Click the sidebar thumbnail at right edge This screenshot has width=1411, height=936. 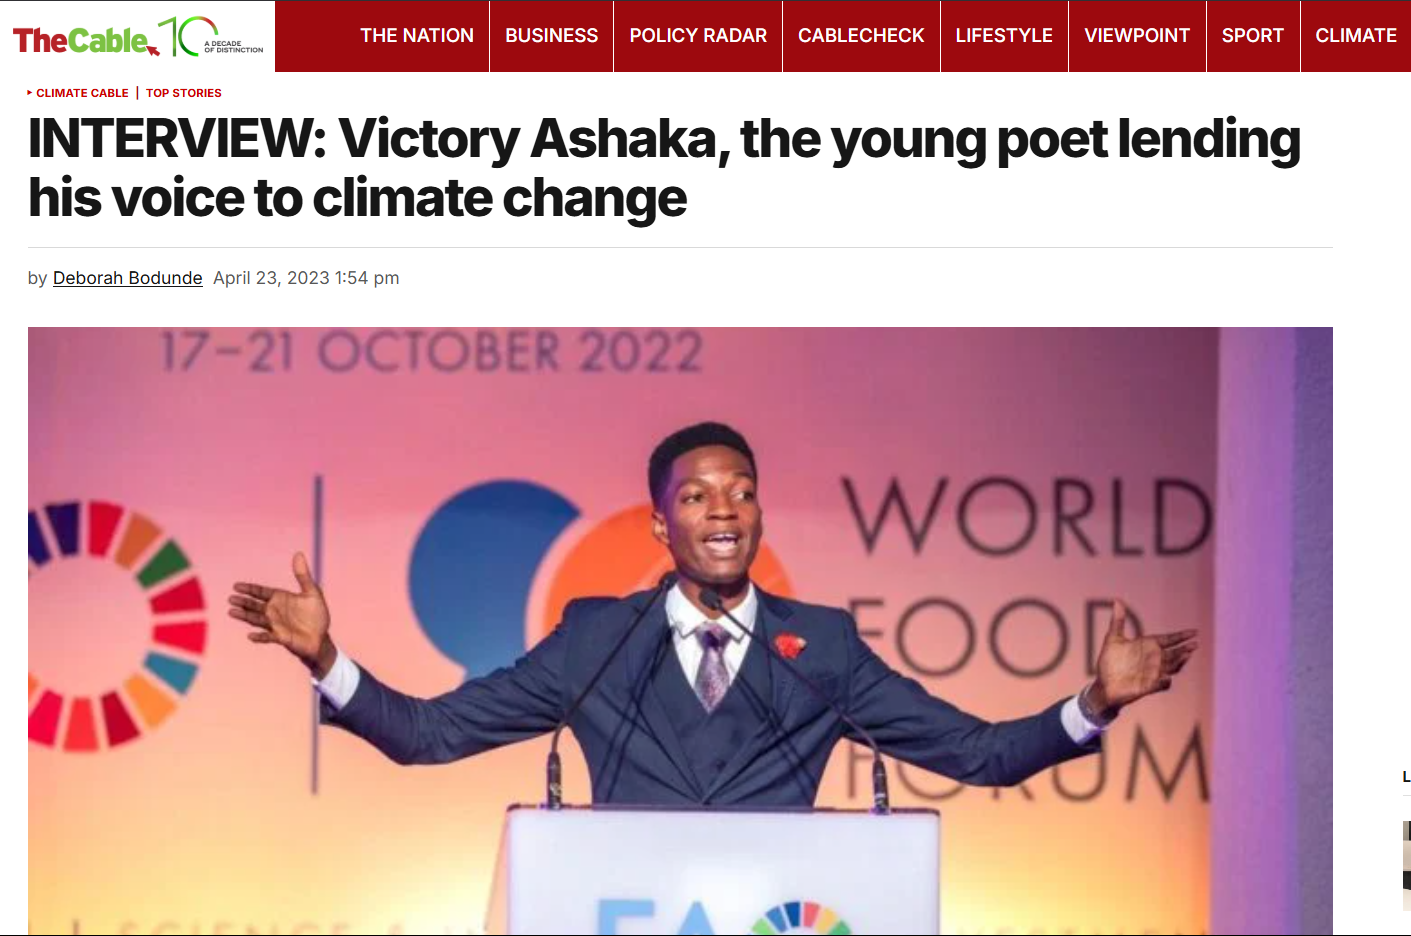click(x=1406, y=866)
